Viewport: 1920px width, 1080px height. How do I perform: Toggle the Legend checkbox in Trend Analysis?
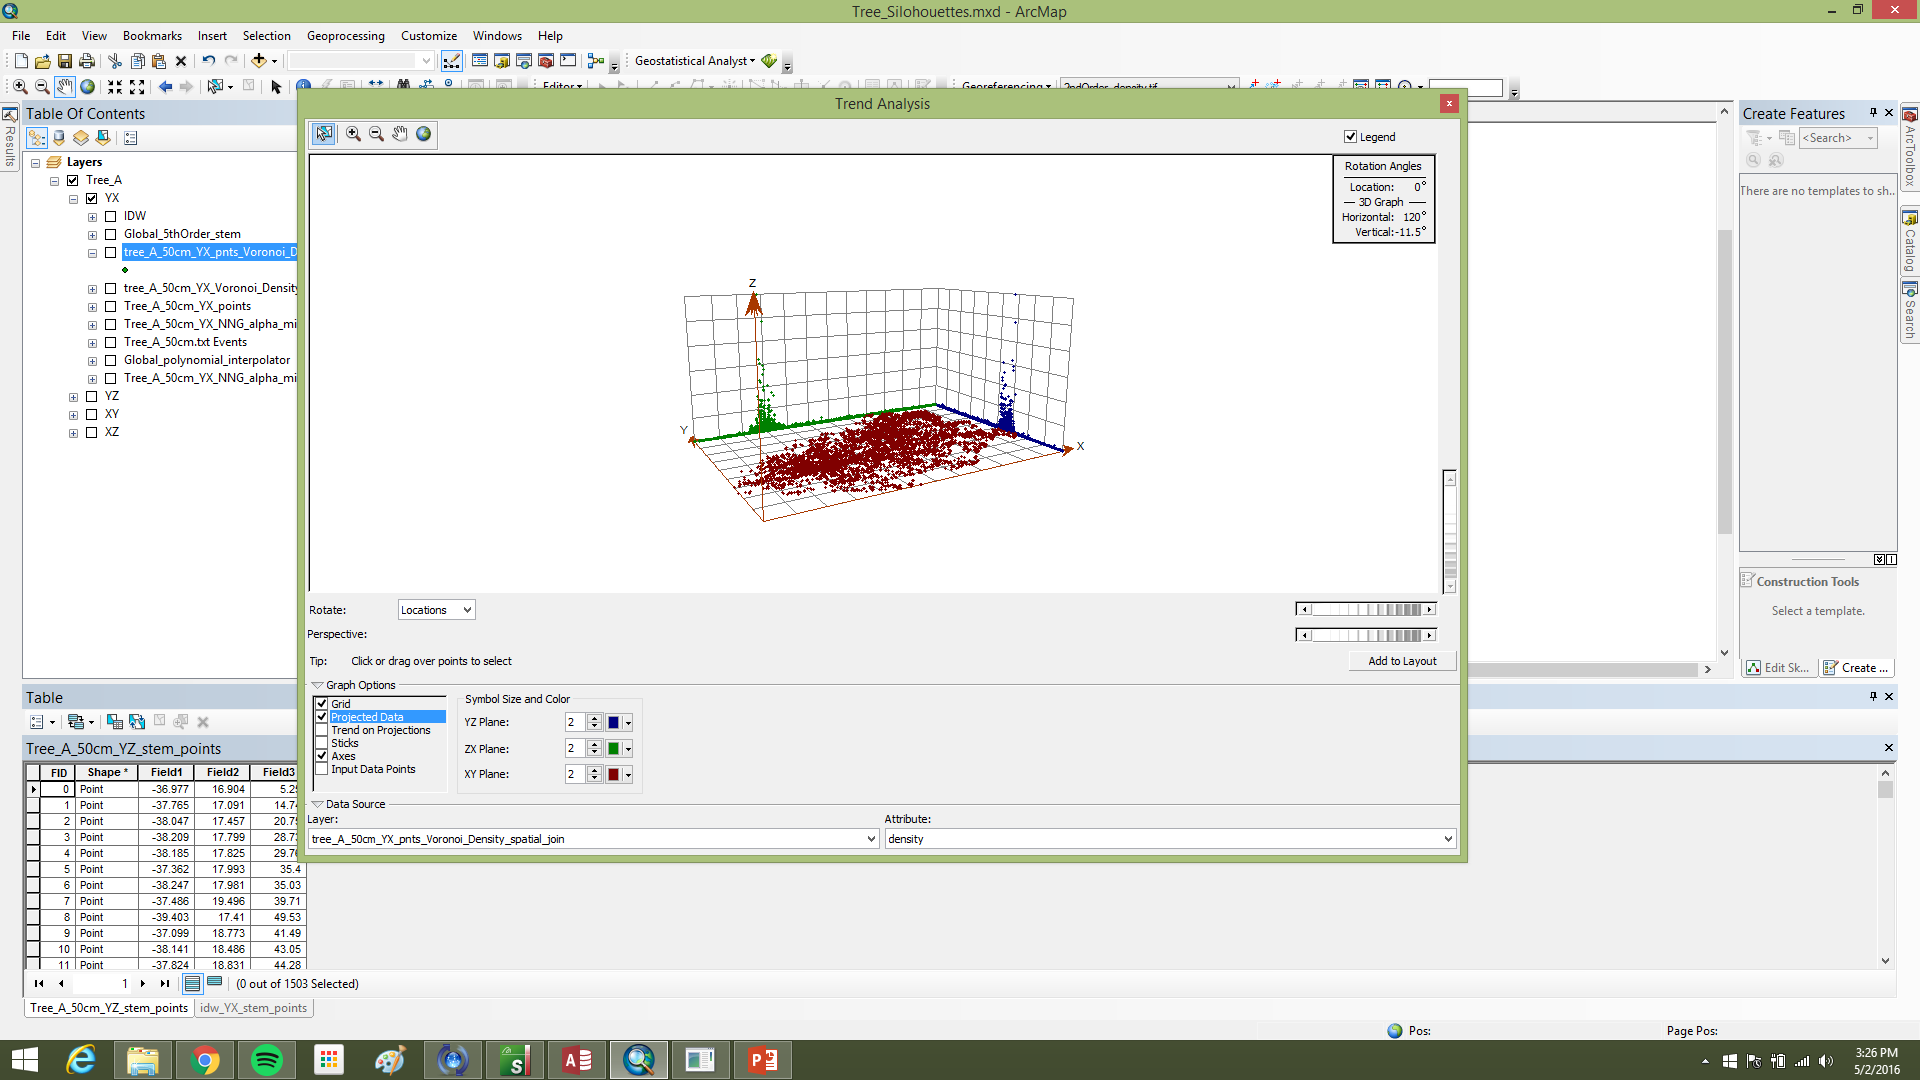(x=1351, y=136)
